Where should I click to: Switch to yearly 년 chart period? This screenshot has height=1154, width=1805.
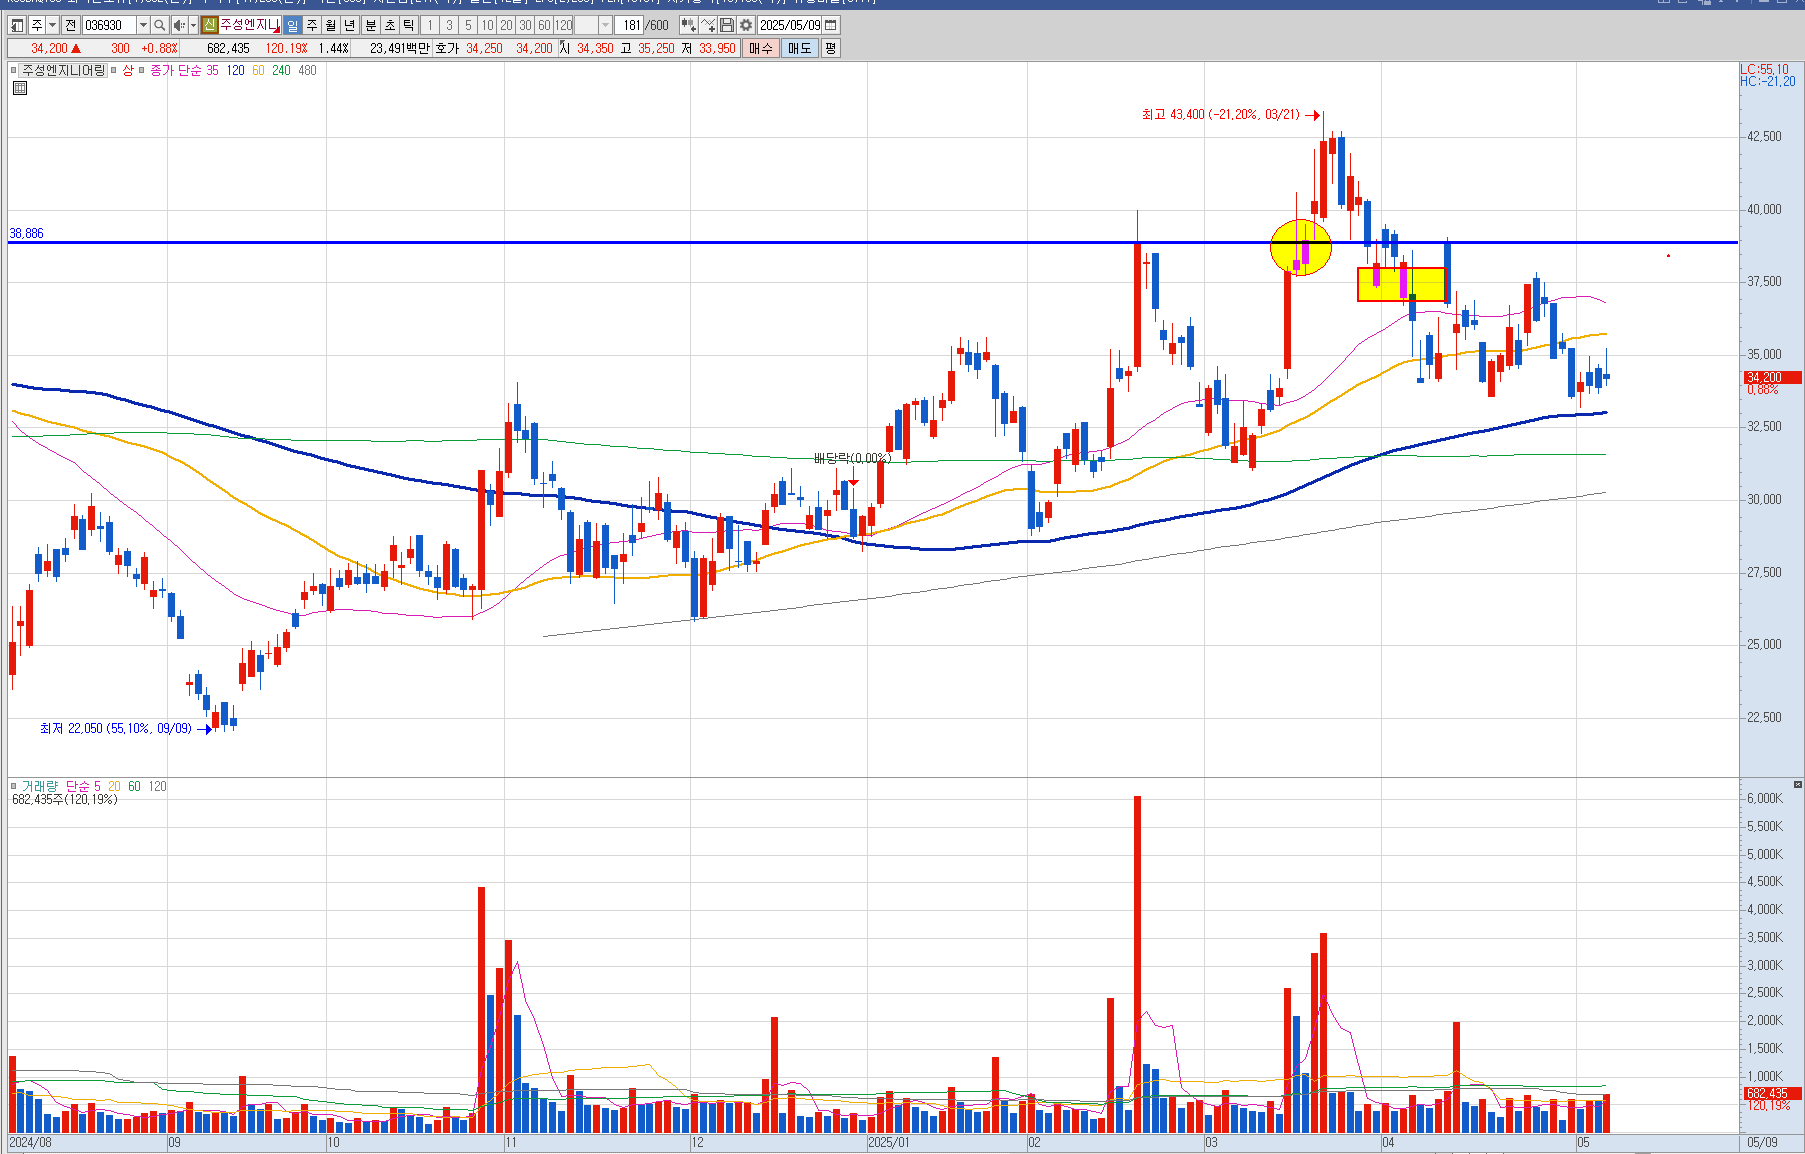click(x=350, y=25)
